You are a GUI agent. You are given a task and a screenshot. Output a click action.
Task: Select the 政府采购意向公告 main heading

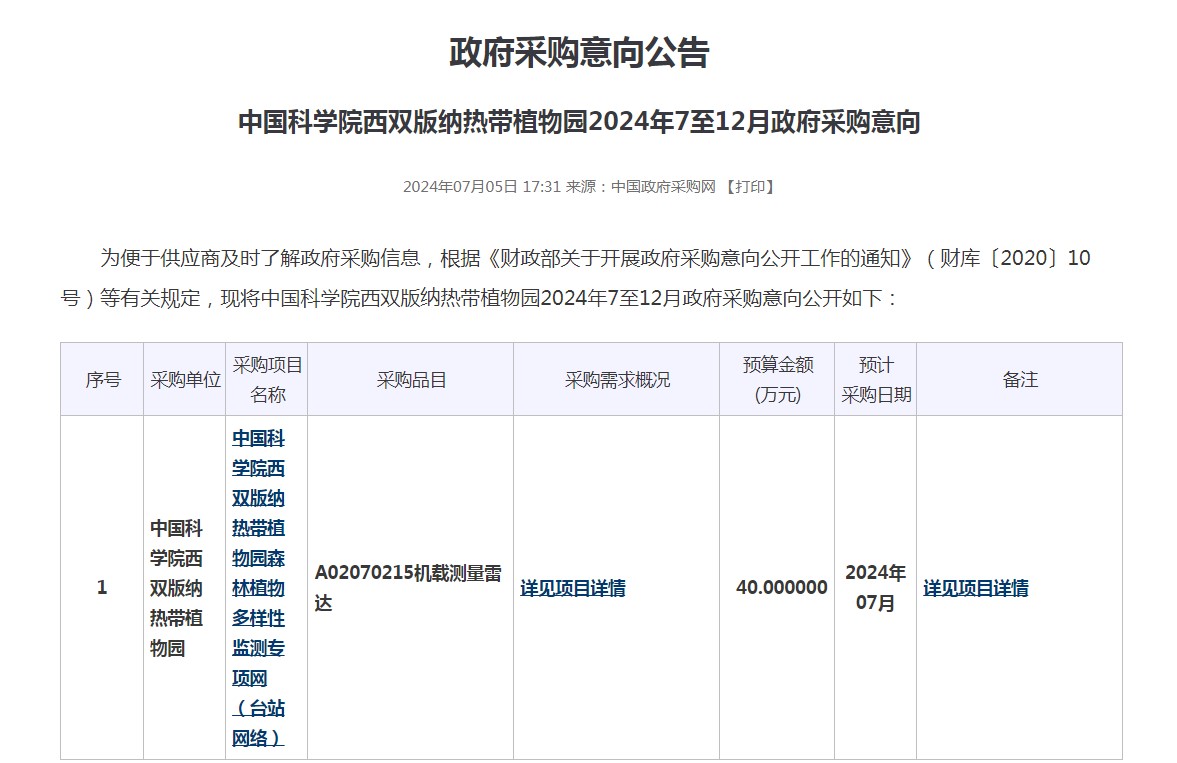coord(579,53)
